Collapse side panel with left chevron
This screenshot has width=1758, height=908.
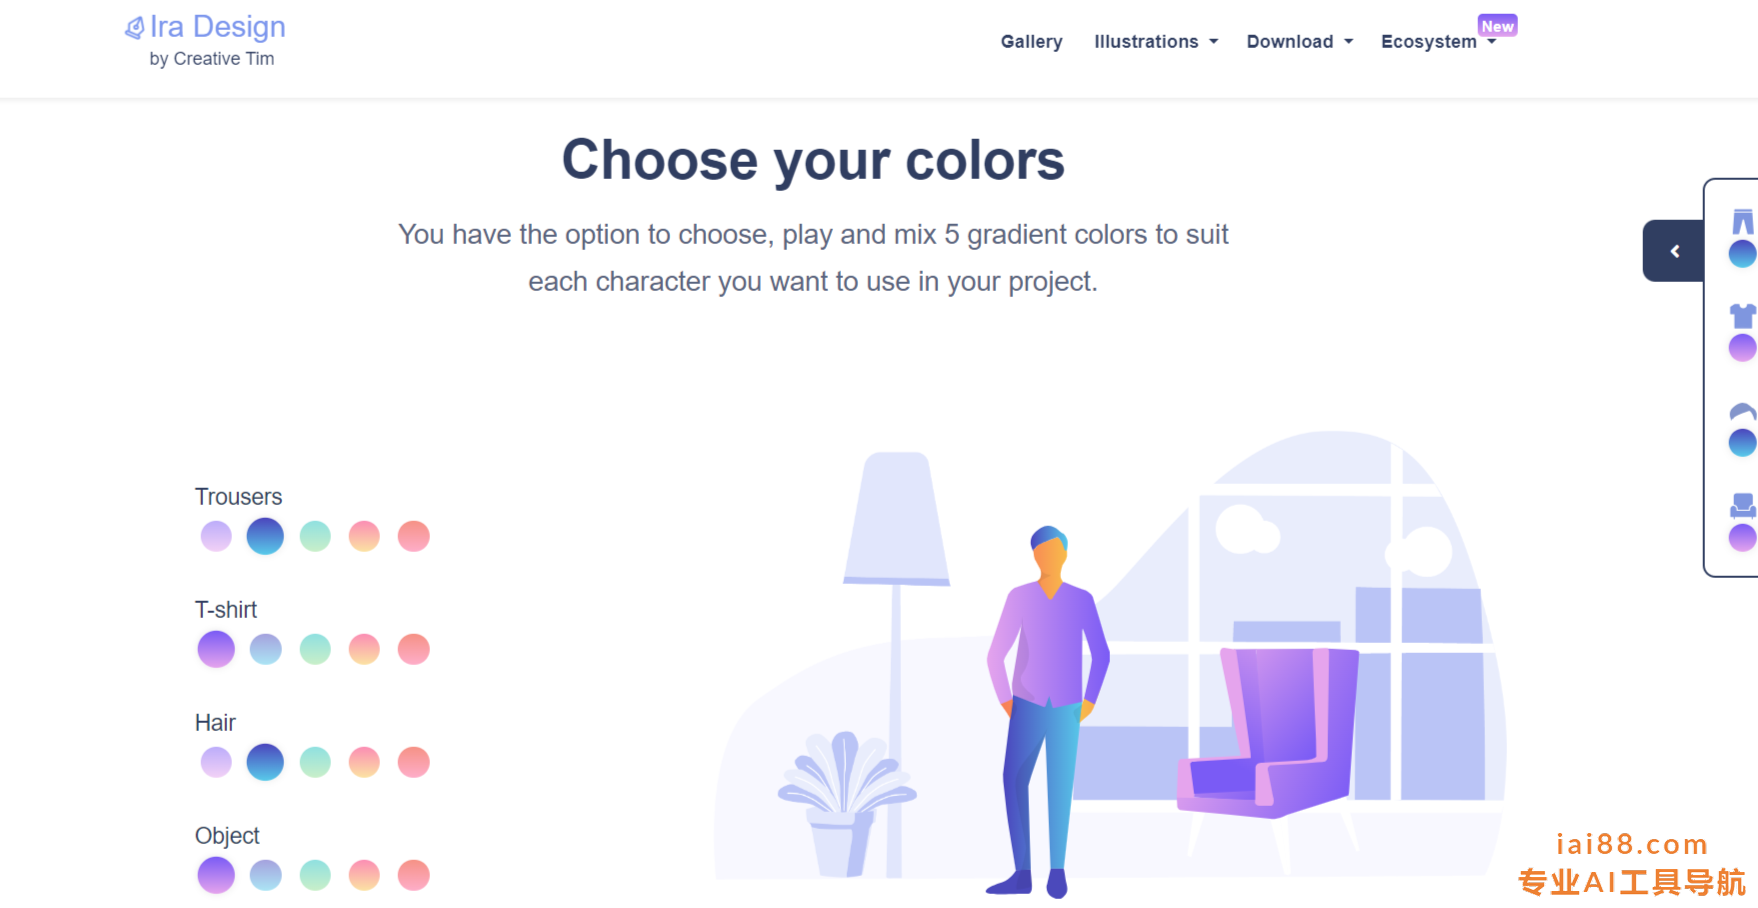coord(1674,251)
